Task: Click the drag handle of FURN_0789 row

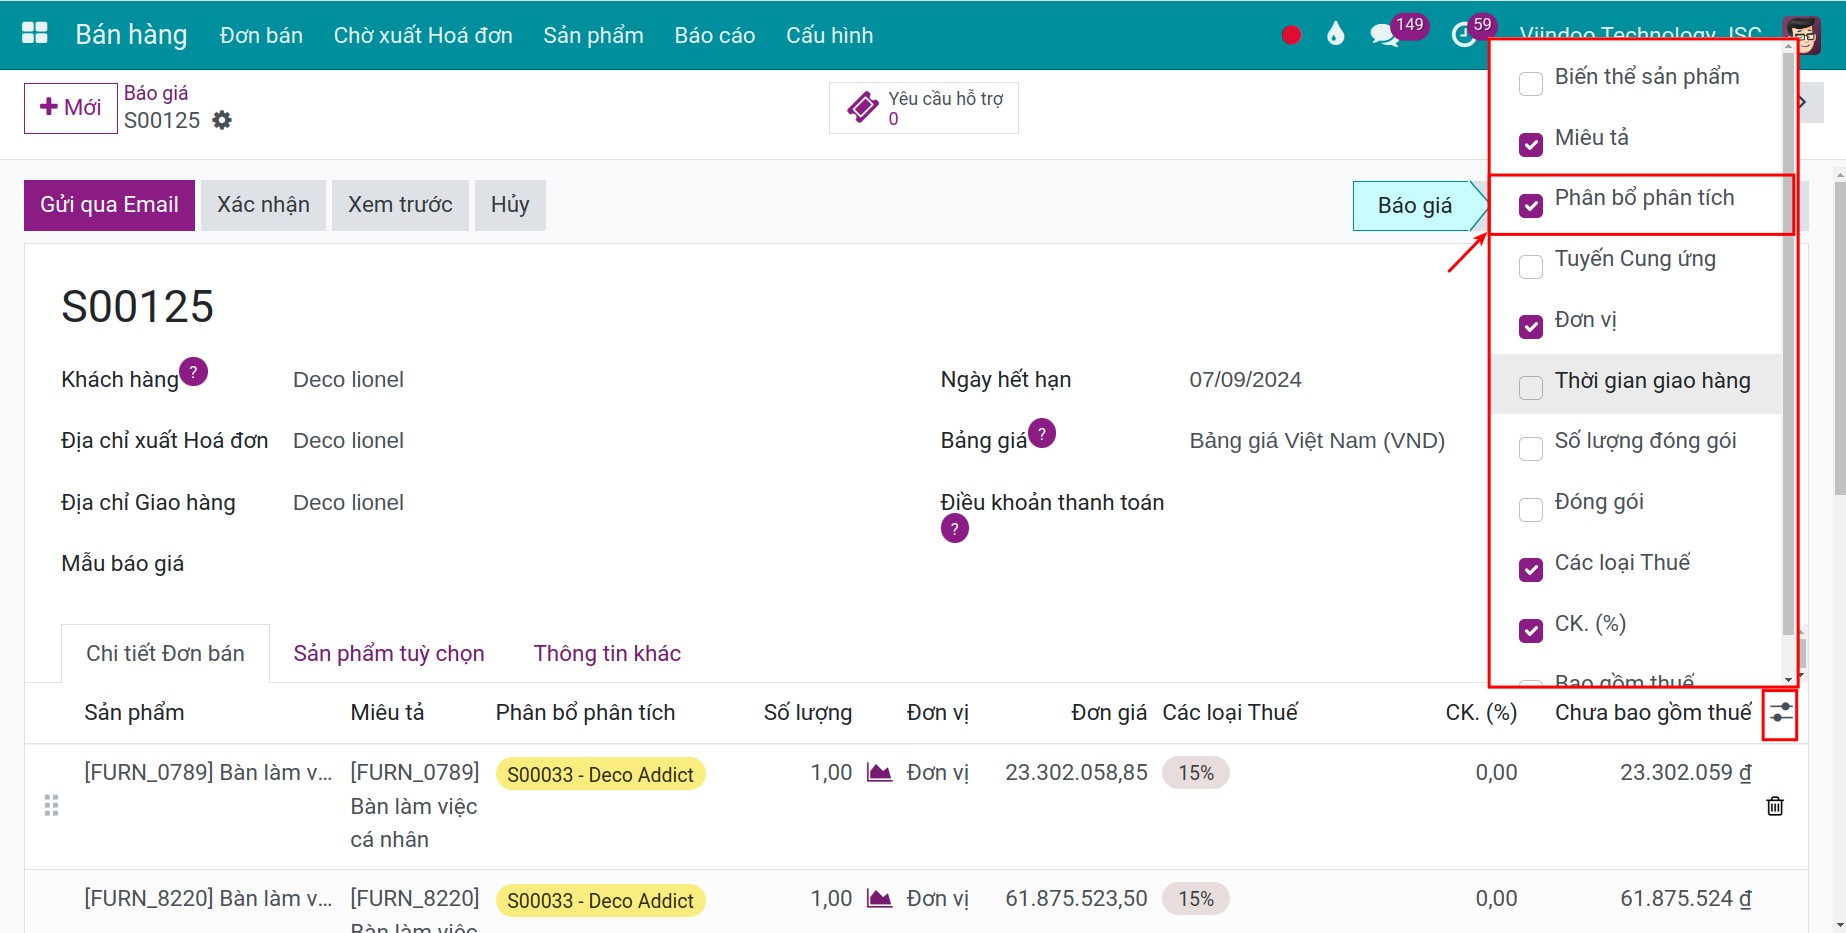Action: [51, 806]
